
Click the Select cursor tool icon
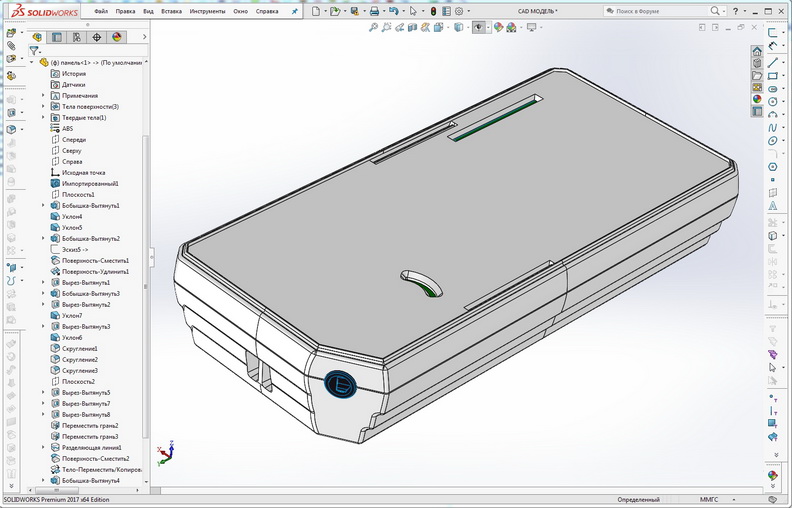[413, 11]
